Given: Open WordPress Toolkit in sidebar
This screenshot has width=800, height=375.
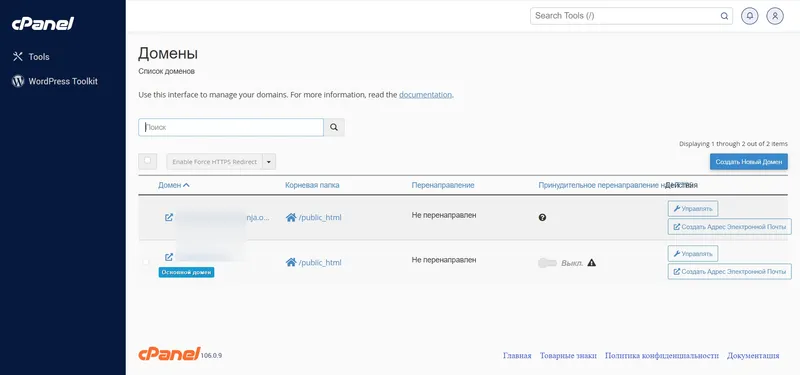Looking at the screenshot, I should [x=55, y=81].
